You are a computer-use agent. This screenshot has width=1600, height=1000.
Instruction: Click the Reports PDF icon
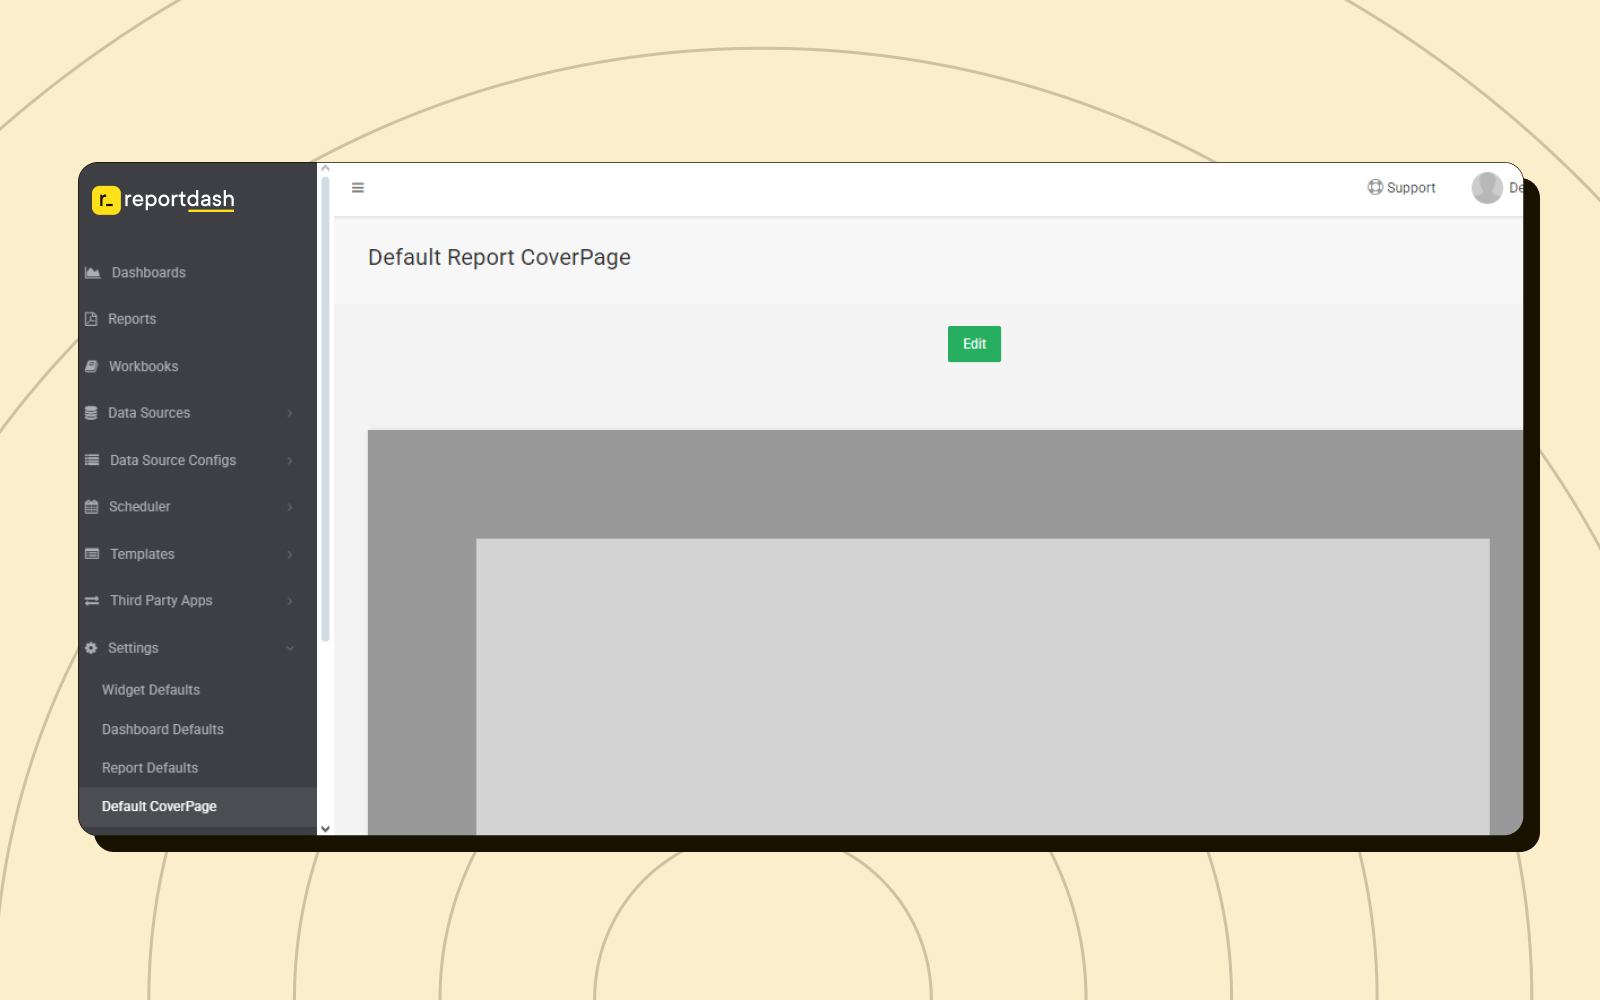tap(91, 319)
